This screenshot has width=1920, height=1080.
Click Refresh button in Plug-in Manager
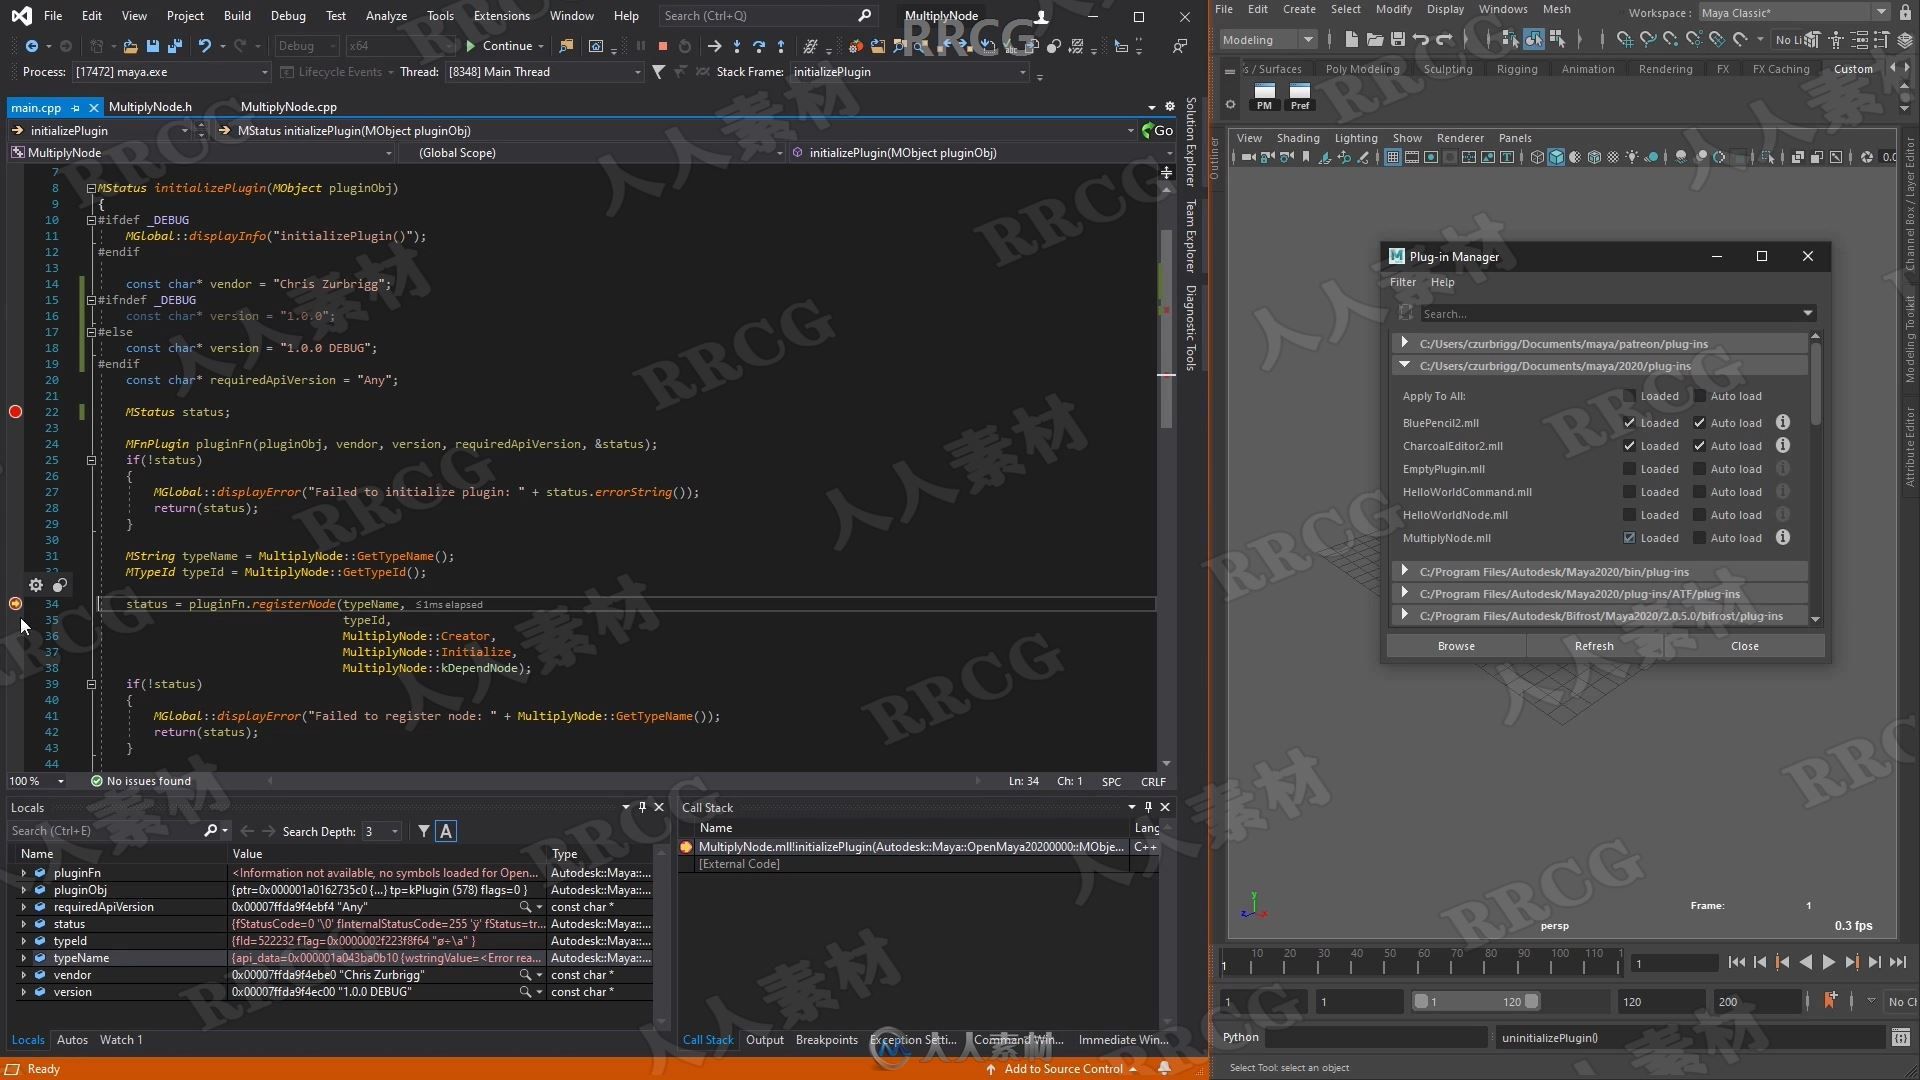1594,645
